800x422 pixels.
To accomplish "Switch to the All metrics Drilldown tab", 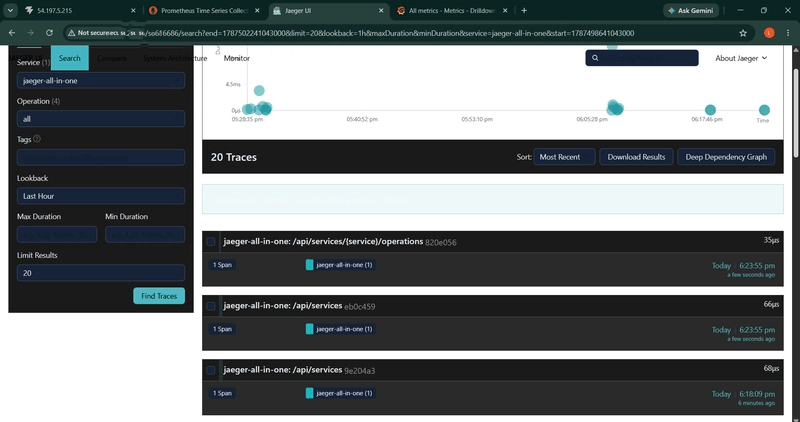I will click(x=453, y=10).
